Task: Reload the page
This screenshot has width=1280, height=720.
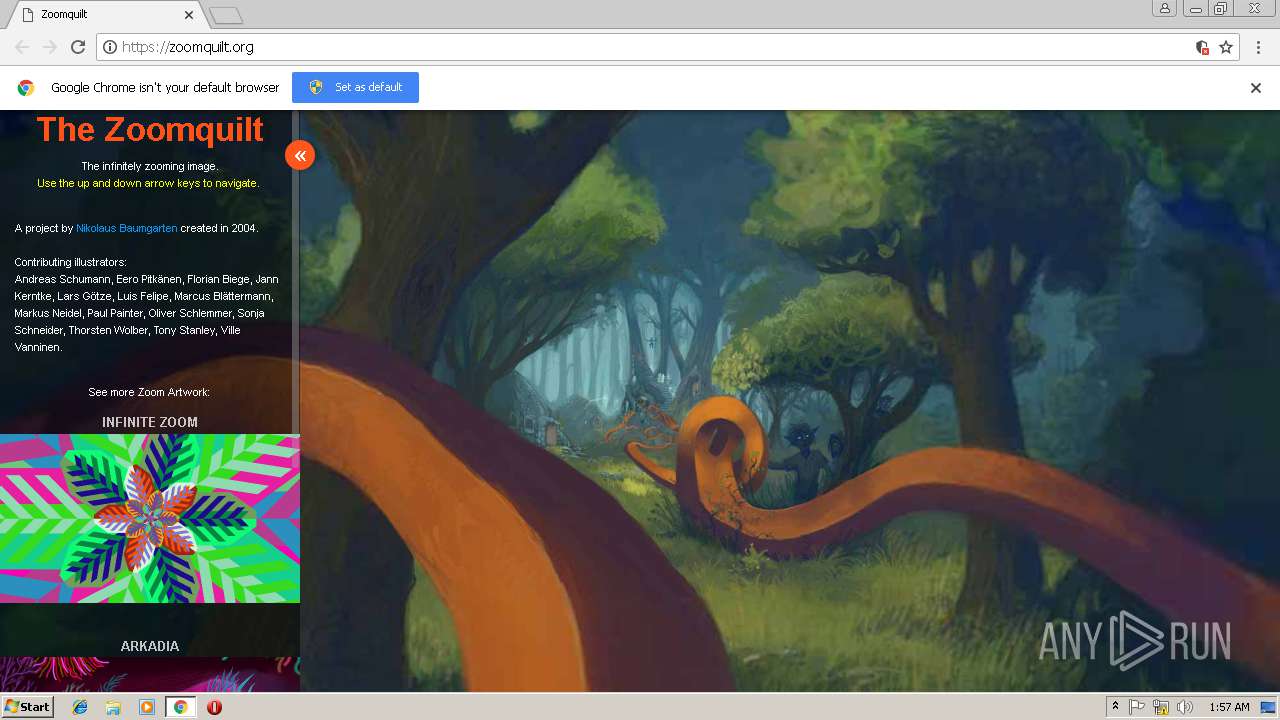Action: [x=78, y=47]
